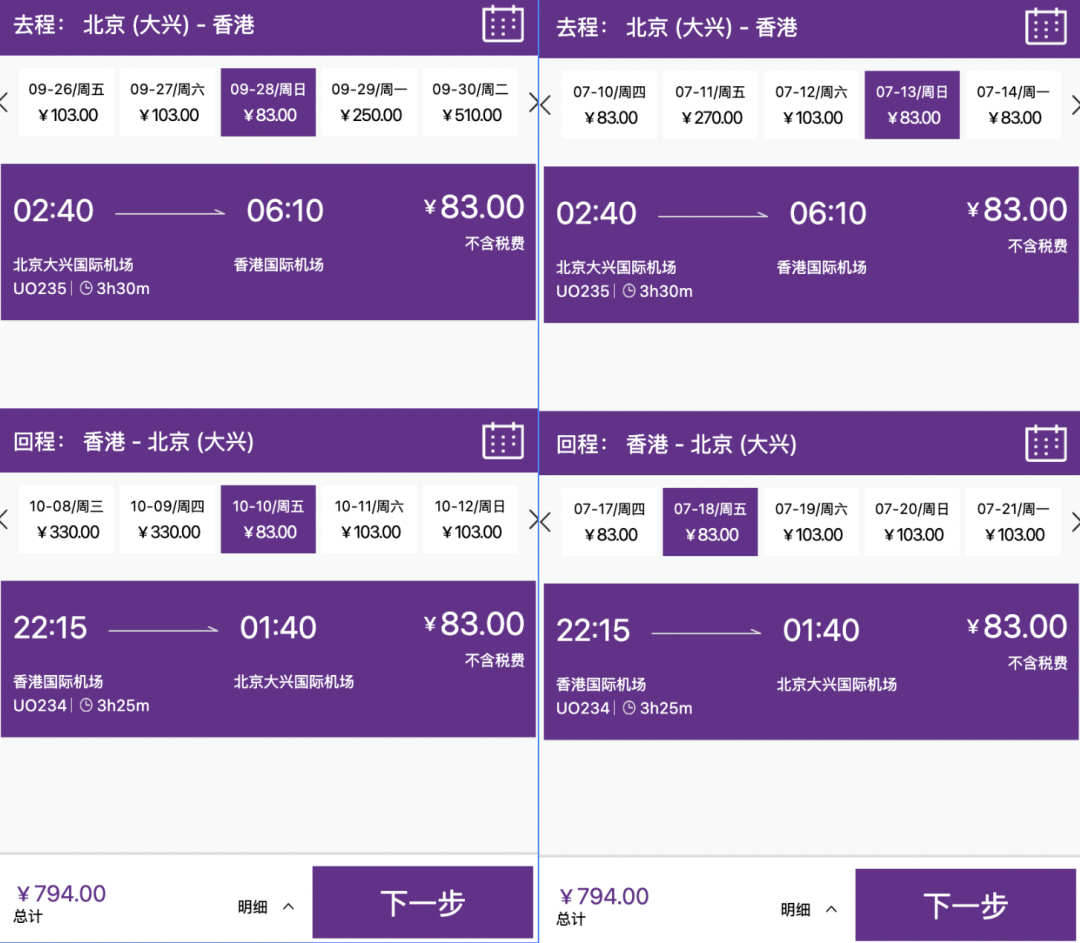
Task: Open calendar icon for left outbound flight
Action: click(x=503, y=24)
